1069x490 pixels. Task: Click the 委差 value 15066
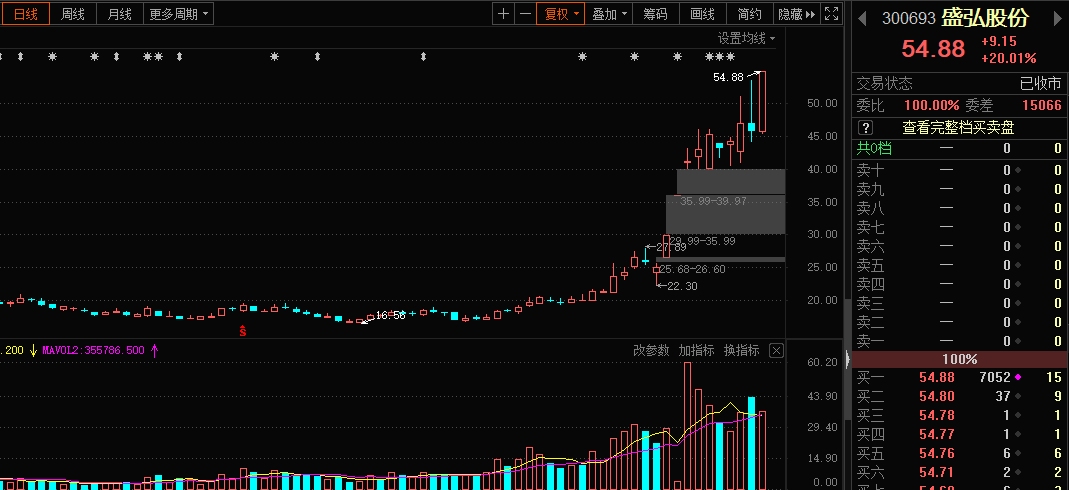click(x=1042, y=106)
